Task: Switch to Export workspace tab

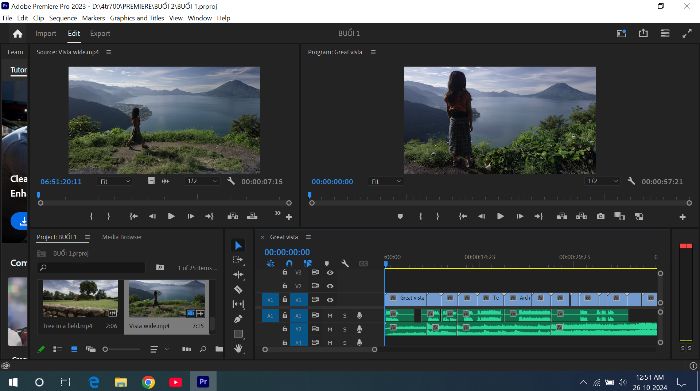Action: point(100,33)
